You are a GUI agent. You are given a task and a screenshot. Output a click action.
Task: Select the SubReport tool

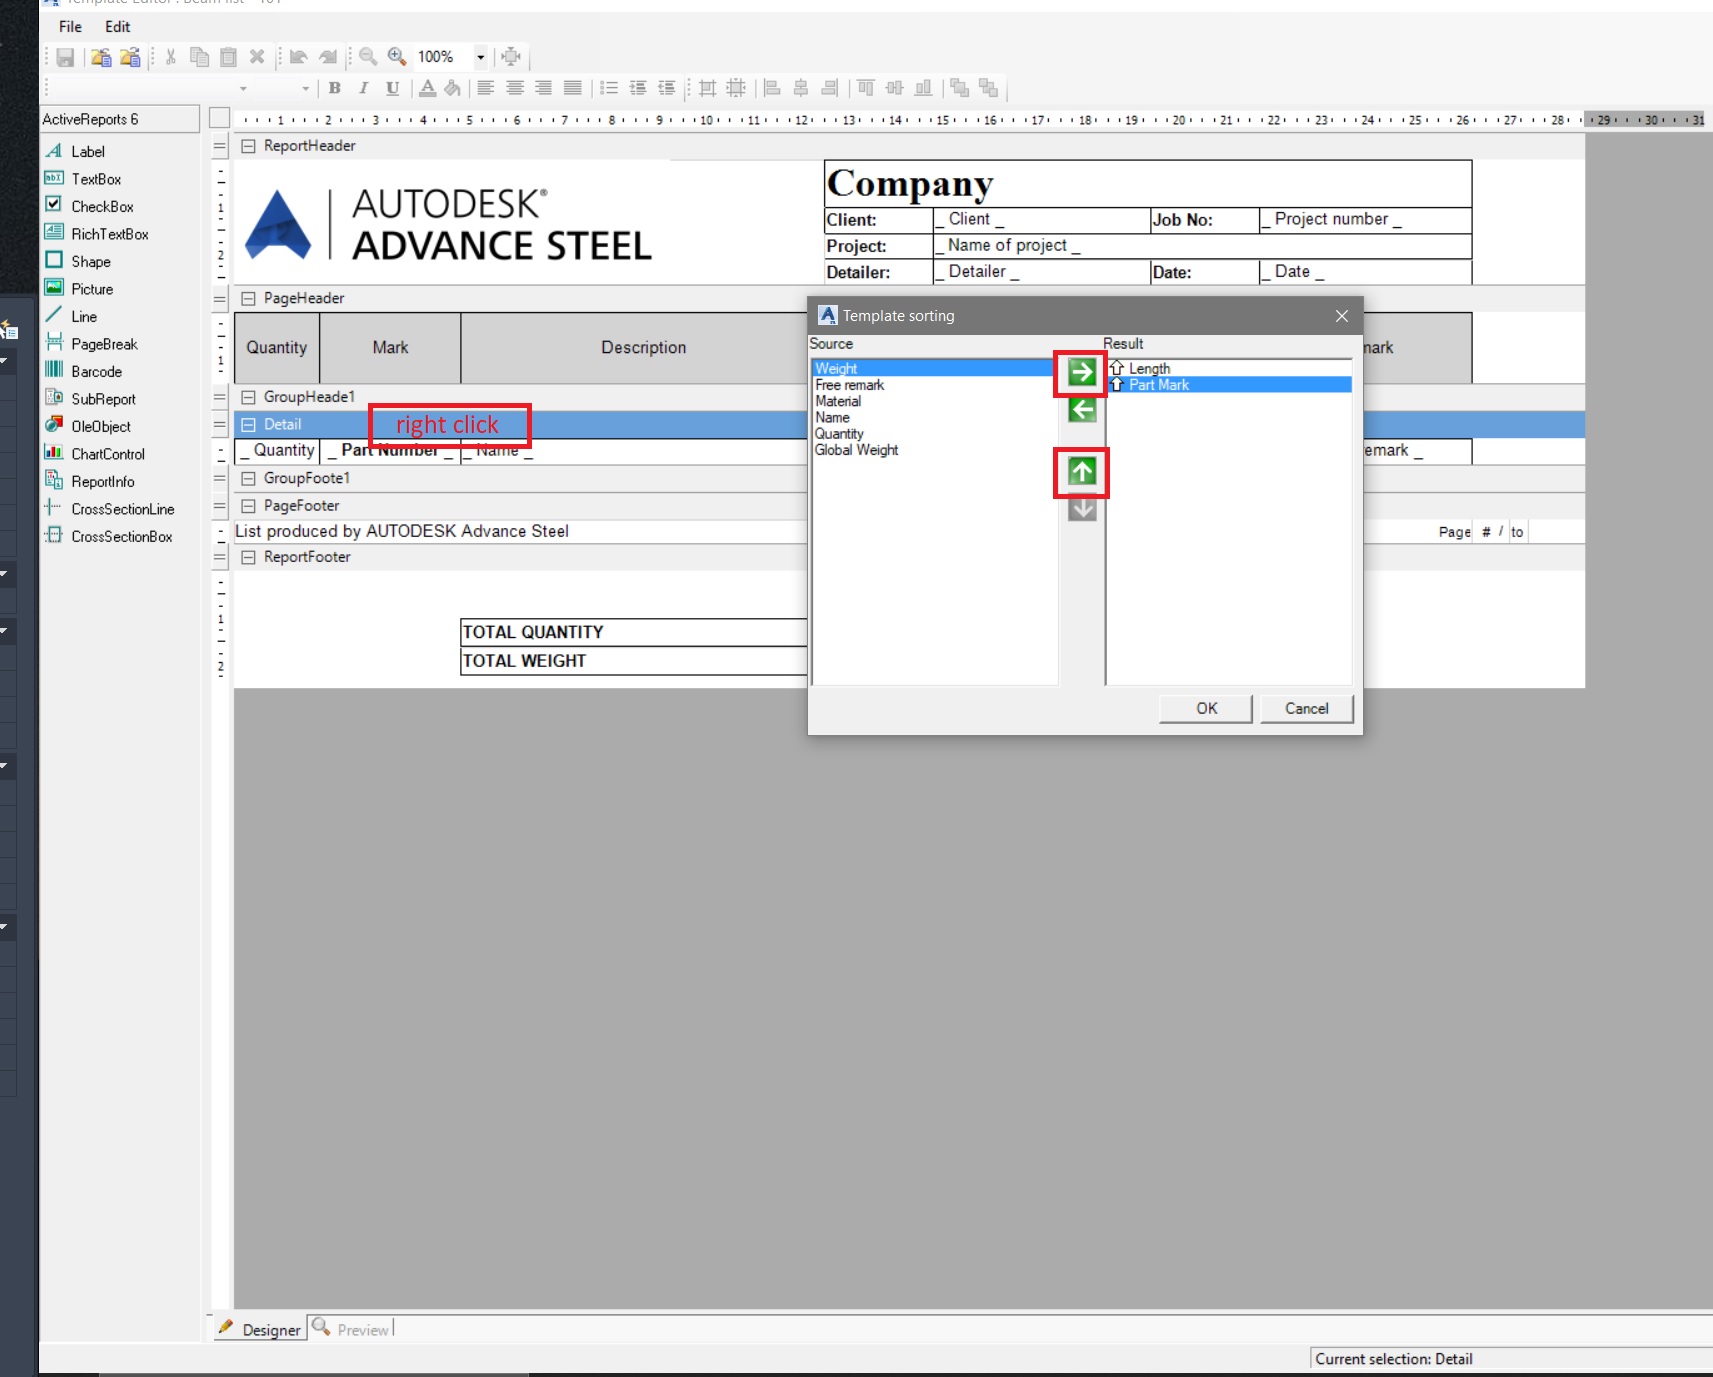coord(90,399)
